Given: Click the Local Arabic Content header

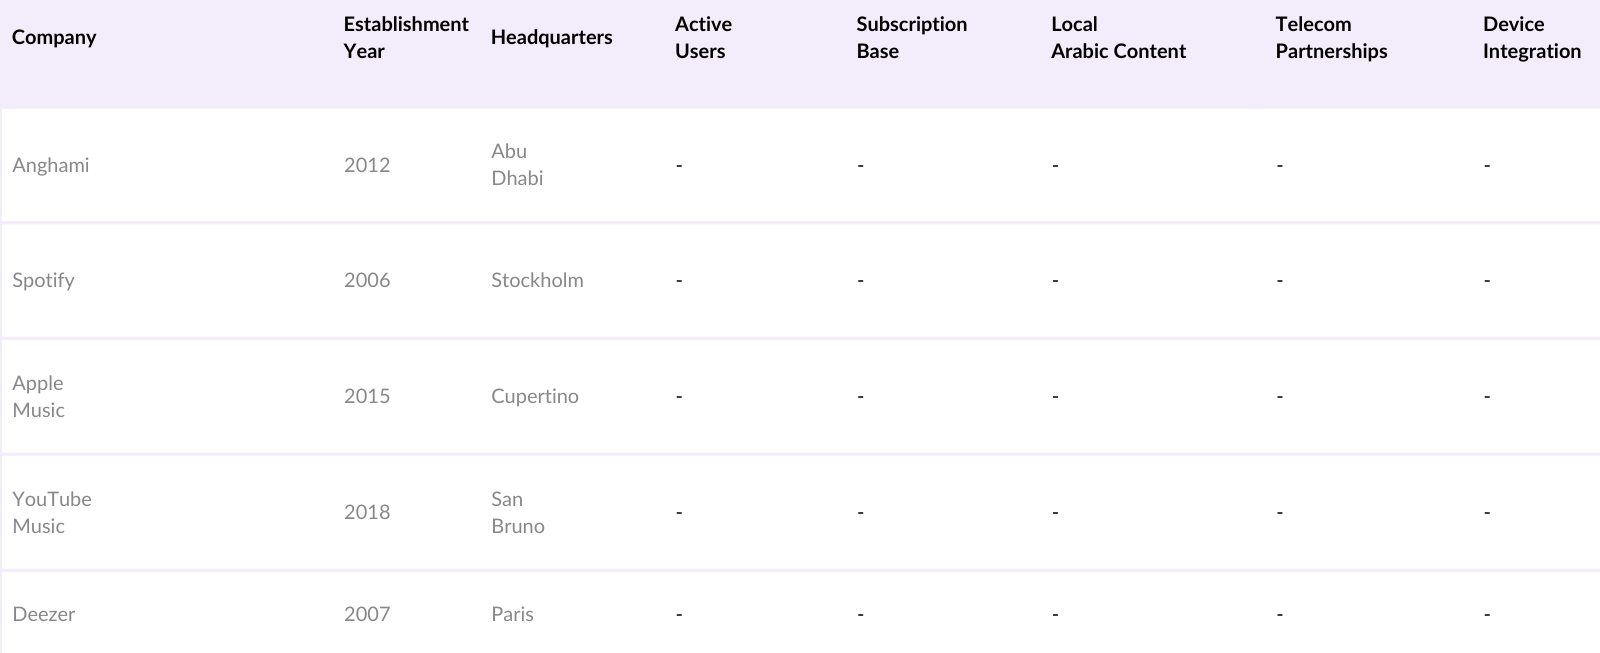Looking at the screenshot, I should point(1118,37).
